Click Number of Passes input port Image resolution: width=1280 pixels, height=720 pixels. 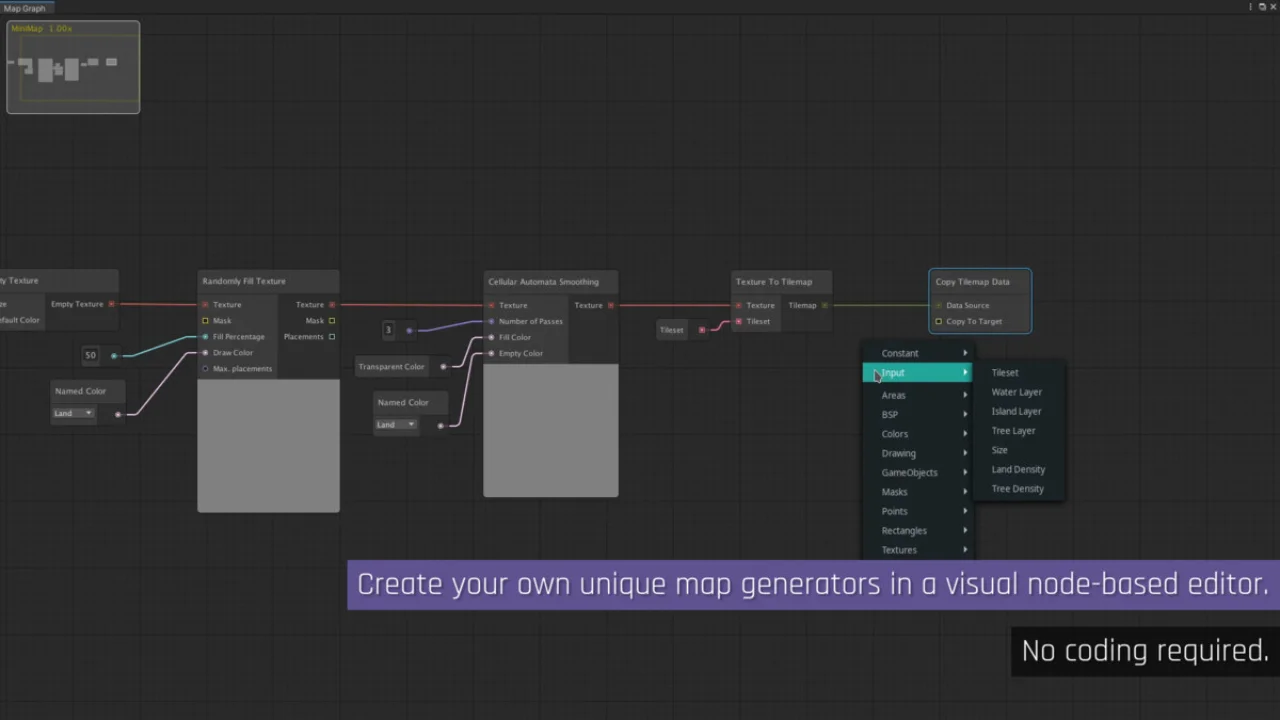tap(491, 322)
